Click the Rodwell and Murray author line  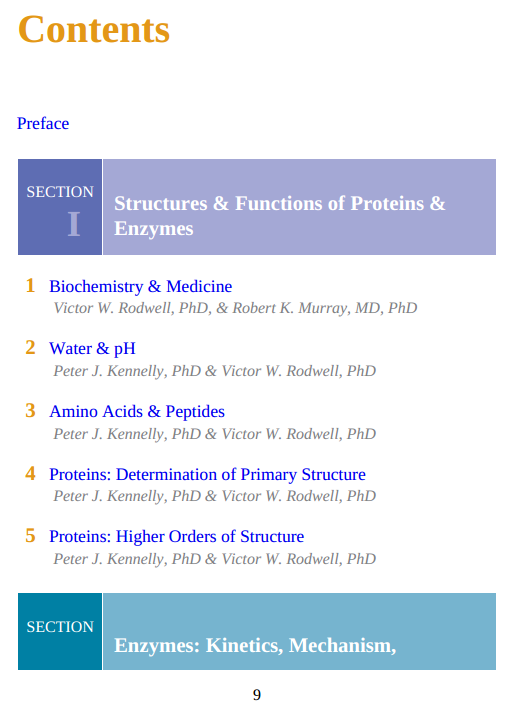[235, 308]
